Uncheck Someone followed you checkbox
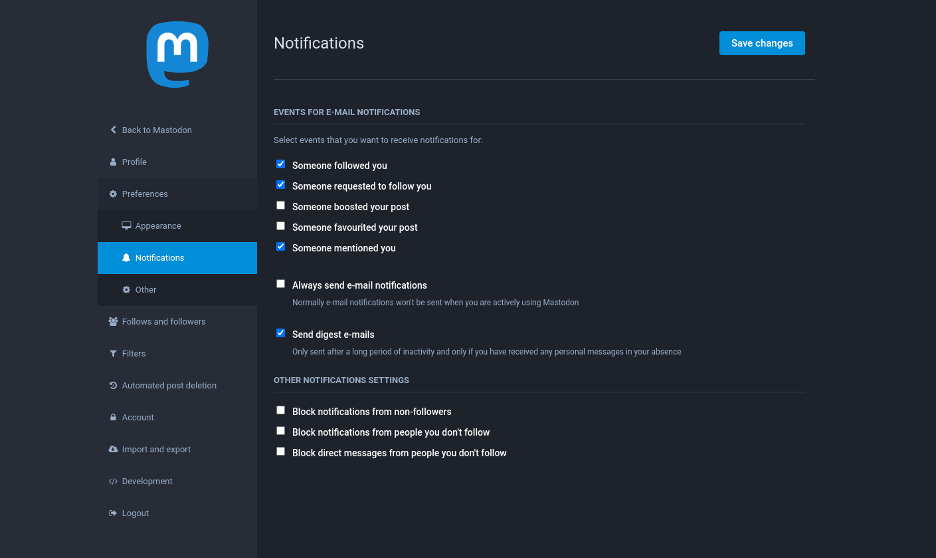 281,164
